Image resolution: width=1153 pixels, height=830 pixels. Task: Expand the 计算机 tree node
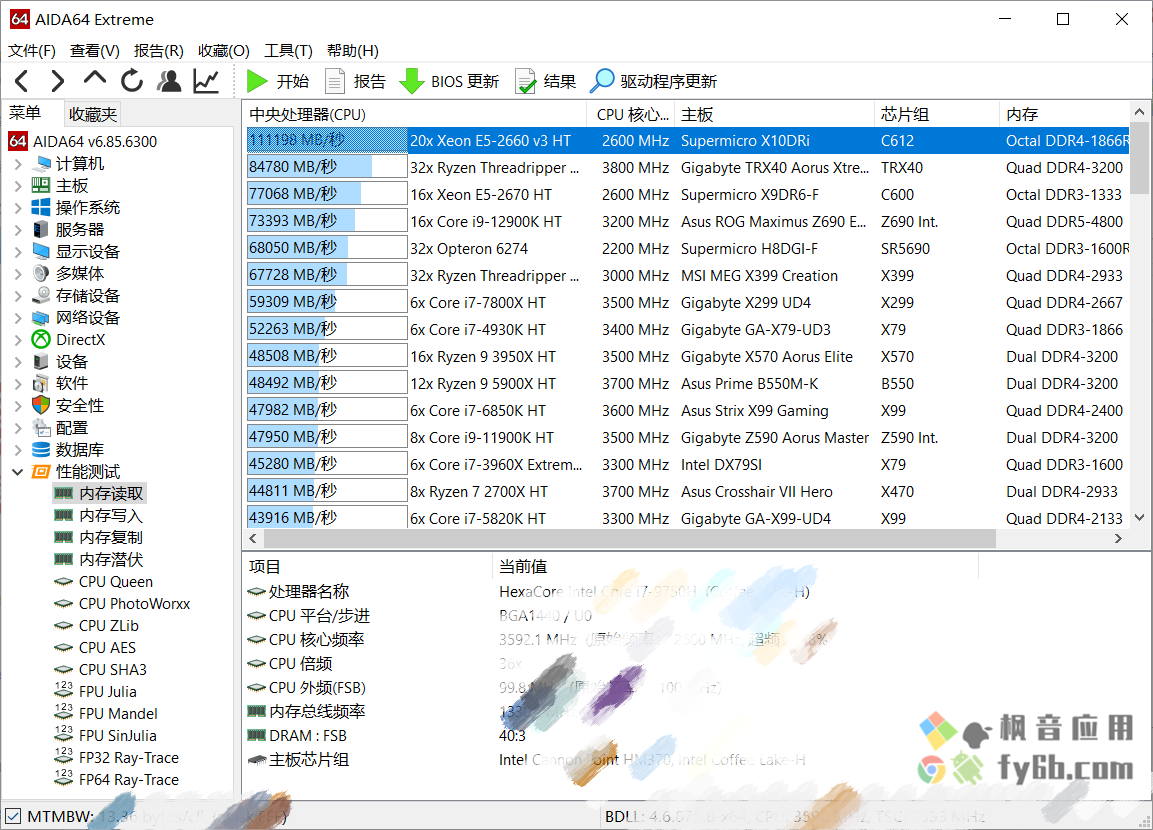point(18,164)
